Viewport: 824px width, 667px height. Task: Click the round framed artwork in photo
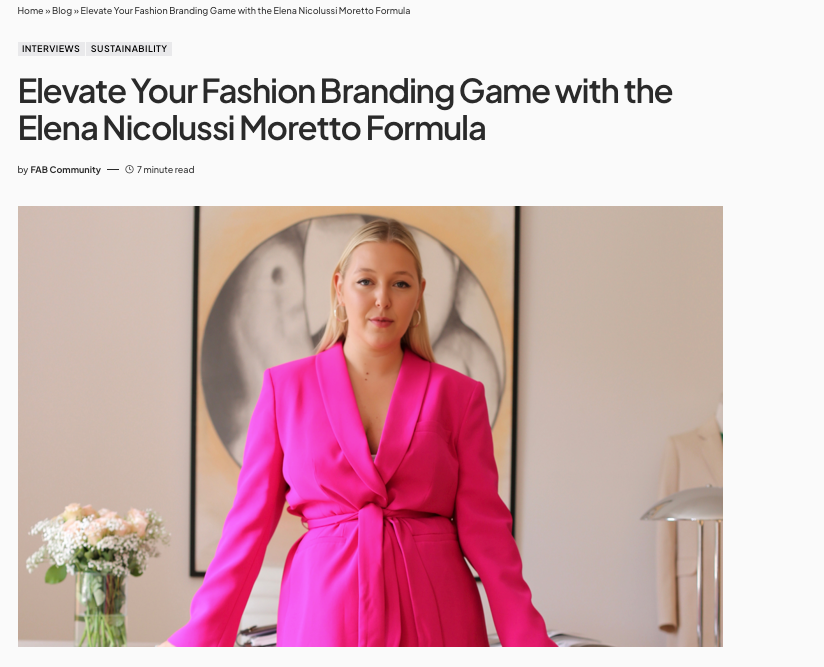click(x=290, y=330)
